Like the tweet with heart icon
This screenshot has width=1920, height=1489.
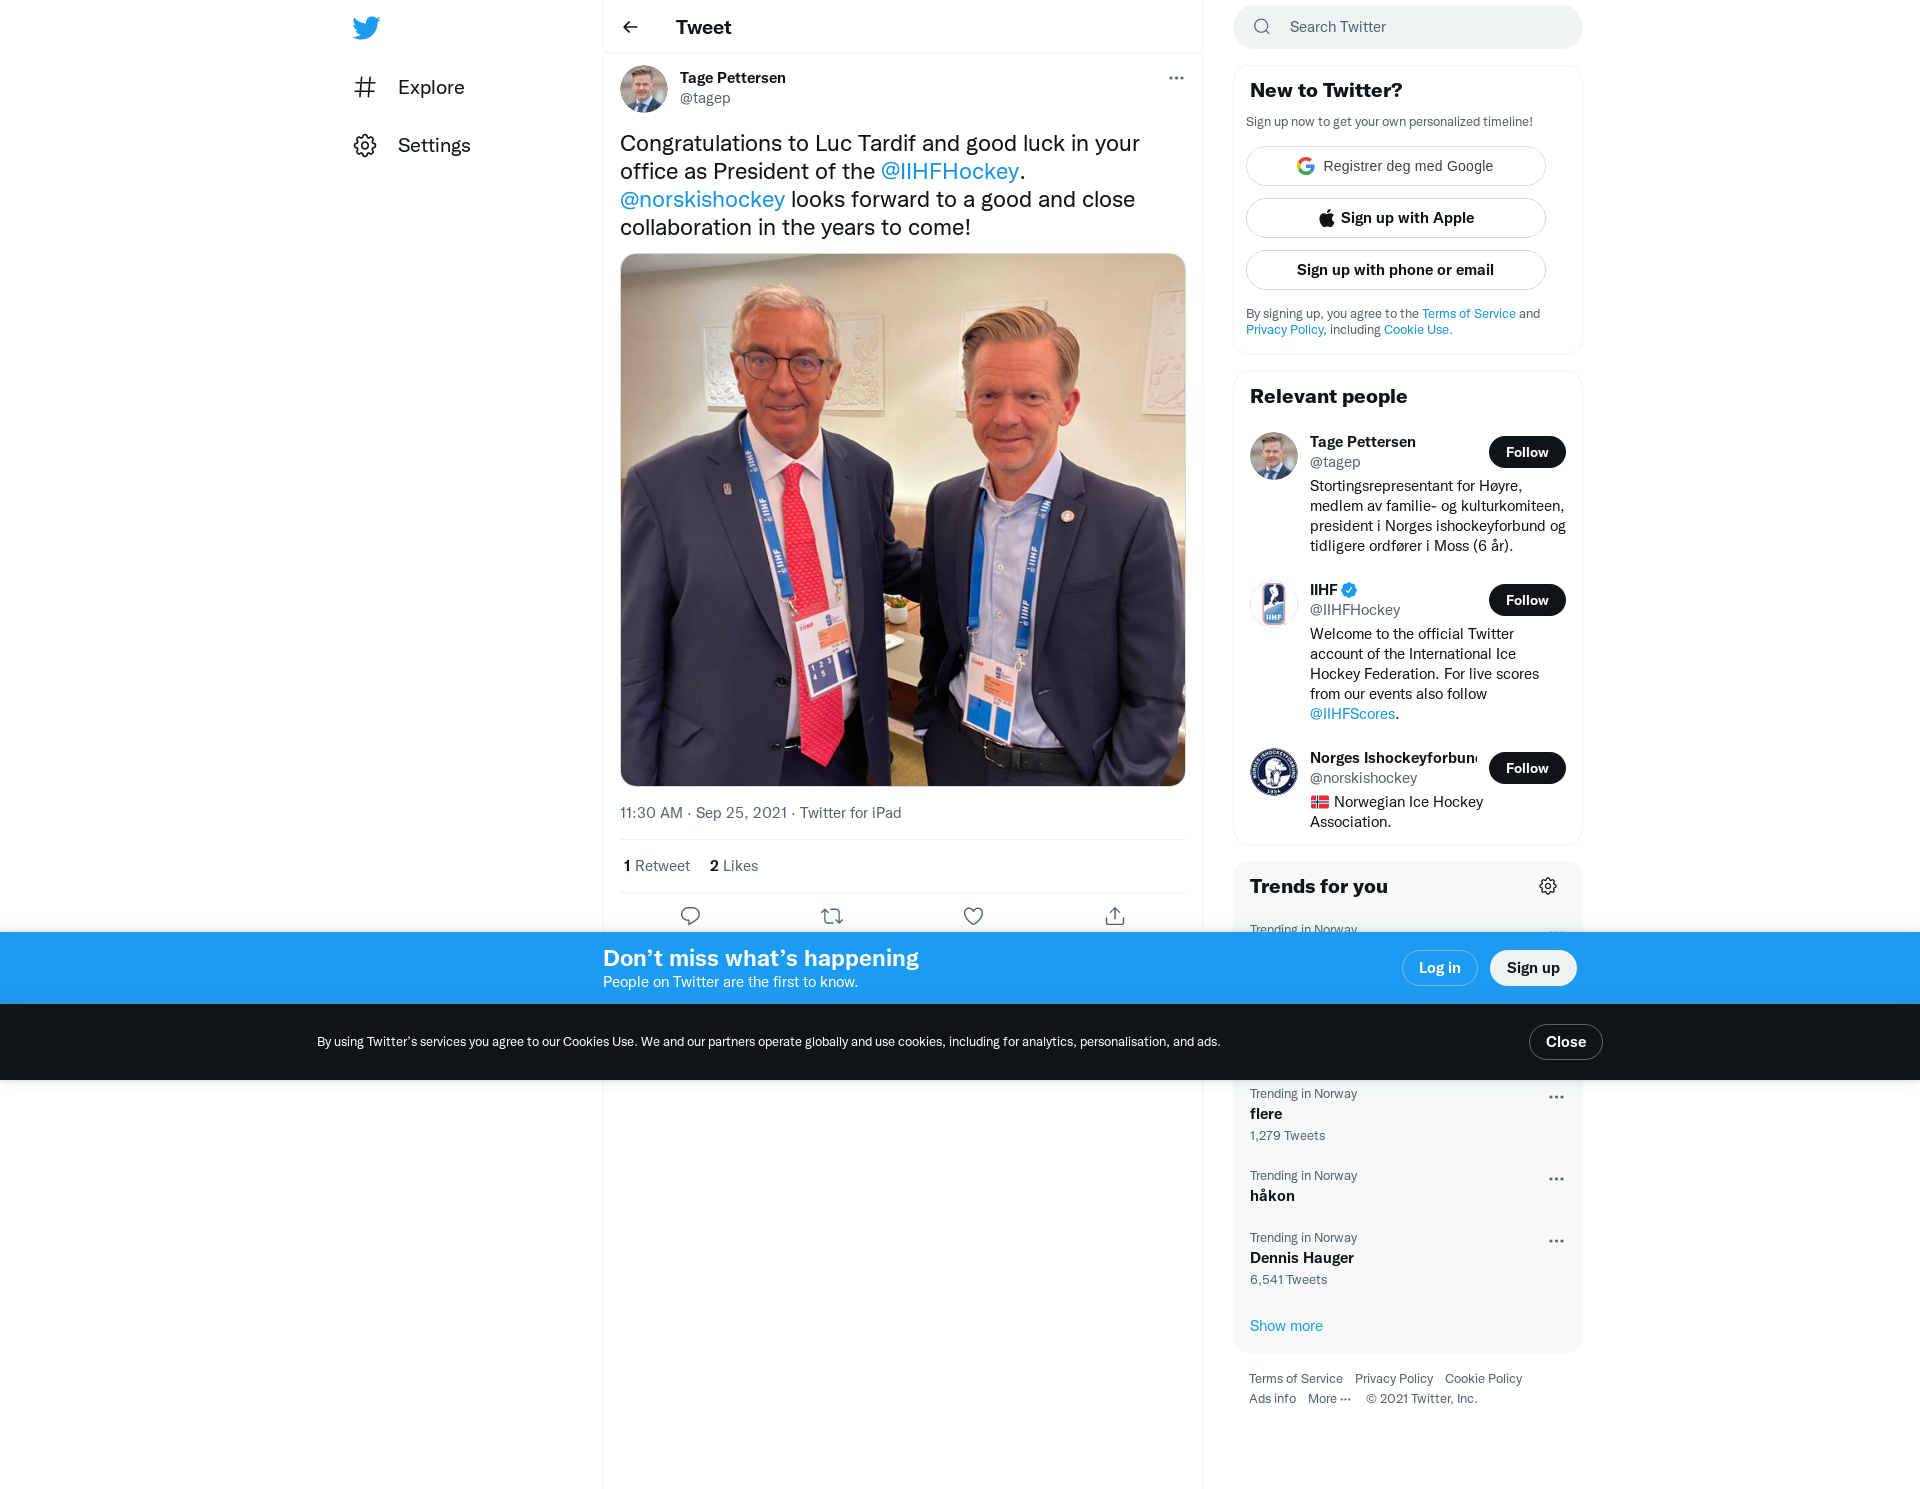[x=973, y=916]
